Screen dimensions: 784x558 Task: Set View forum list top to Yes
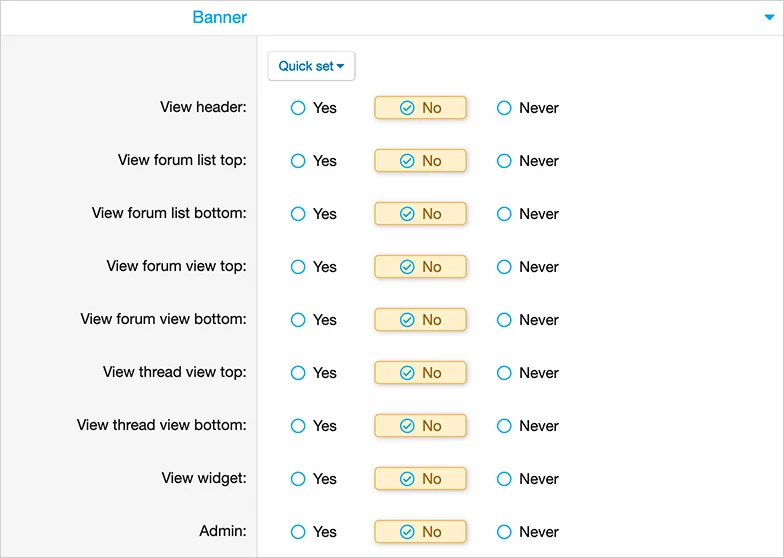(298, 161)
